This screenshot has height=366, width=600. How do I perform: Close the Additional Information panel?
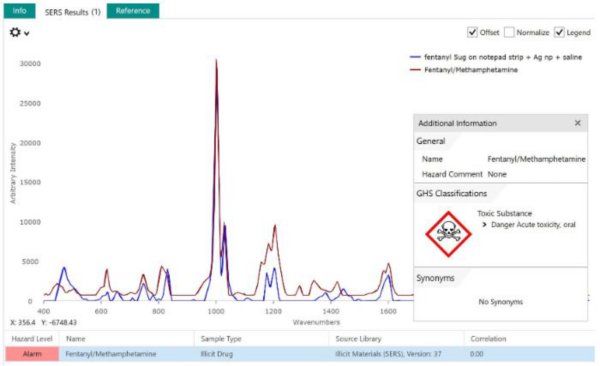(x=577, y=123)
